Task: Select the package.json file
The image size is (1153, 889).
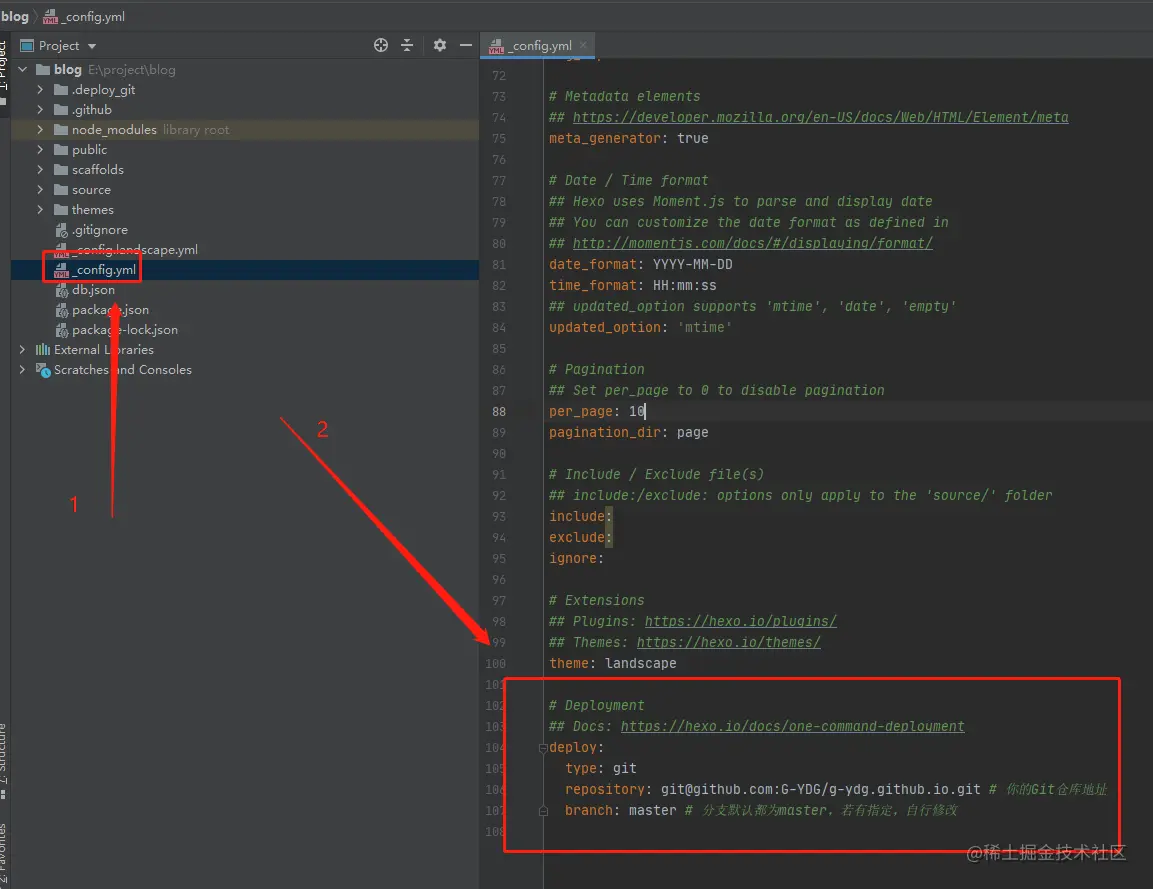Action: click(x=110, y=310)
